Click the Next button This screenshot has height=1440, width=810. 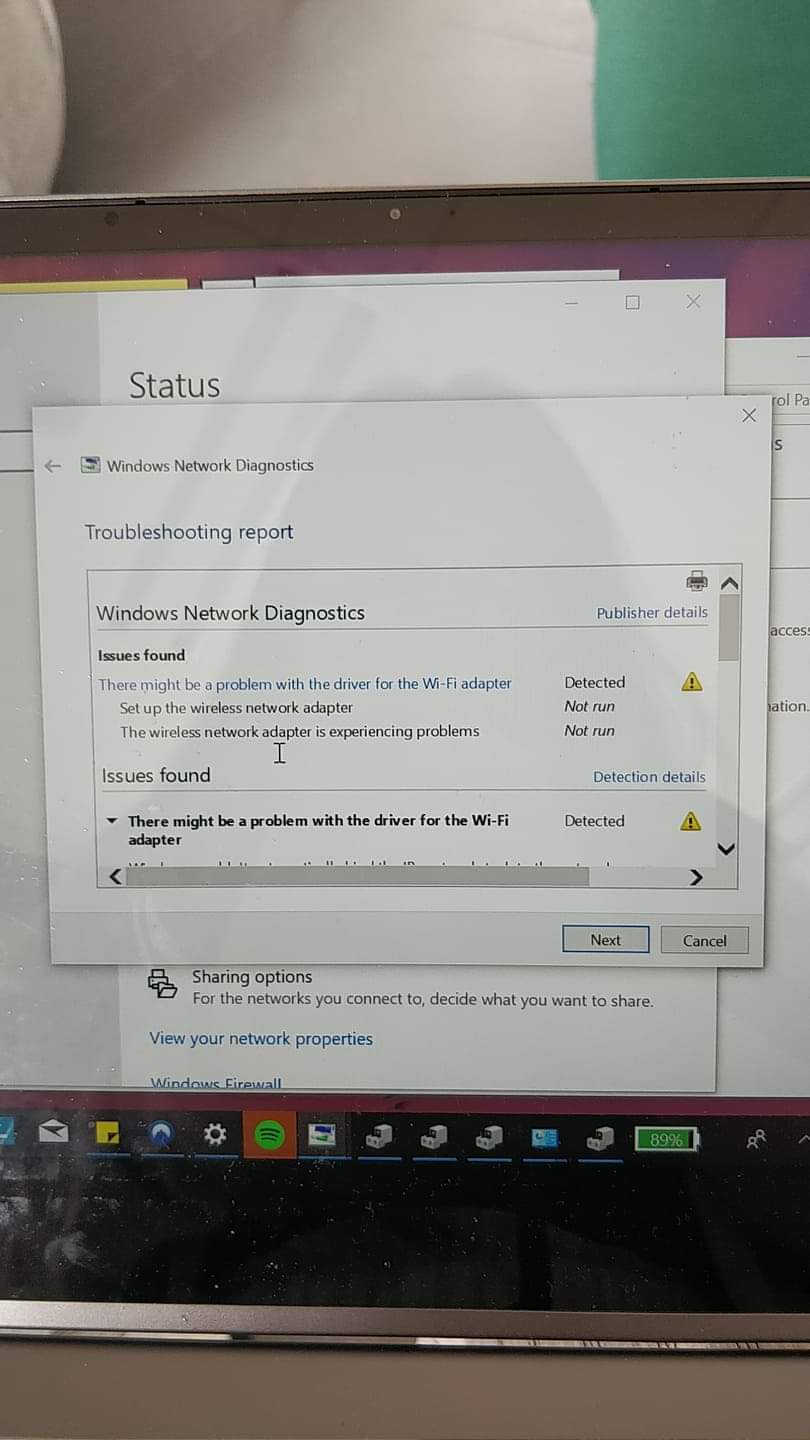pos(606,940)
